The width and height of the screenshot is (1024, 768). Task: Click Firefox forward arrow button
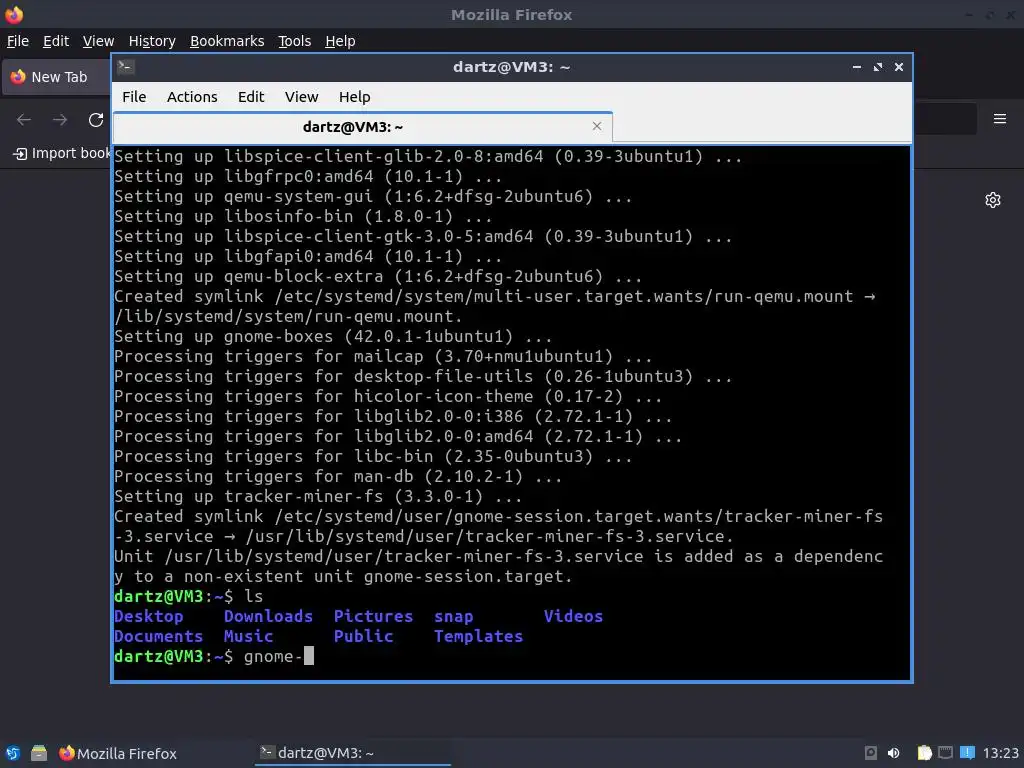(x=60, y=120)
